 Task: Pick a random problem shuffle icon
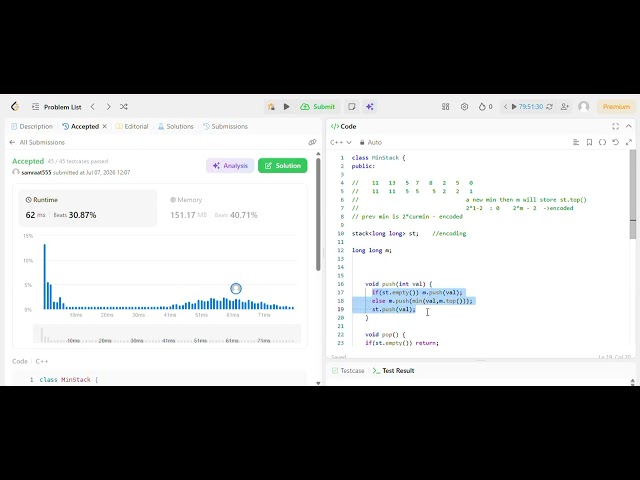(x=124, y=107)
